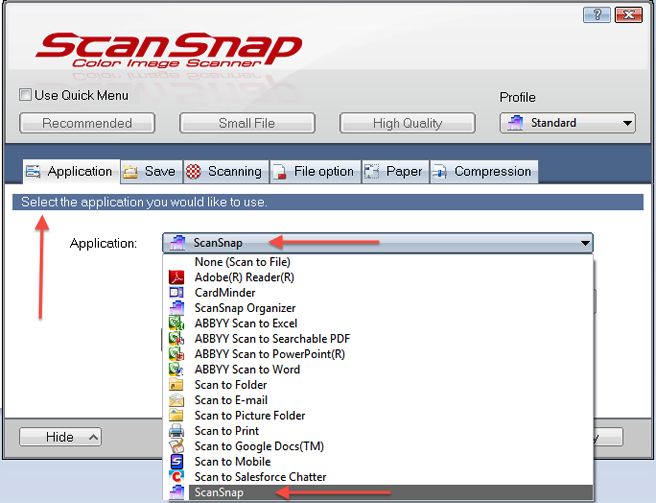Click the Scanning tab red circle icon
This screenshot has height=503, width=656.
click(x=193, y=172)
